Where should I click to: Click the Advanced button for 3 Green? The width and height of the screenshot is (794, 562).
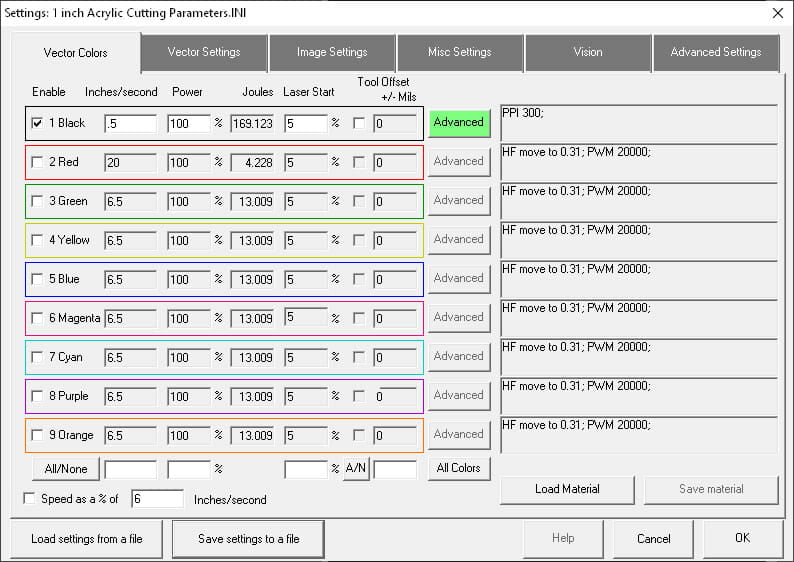[459, 200]
